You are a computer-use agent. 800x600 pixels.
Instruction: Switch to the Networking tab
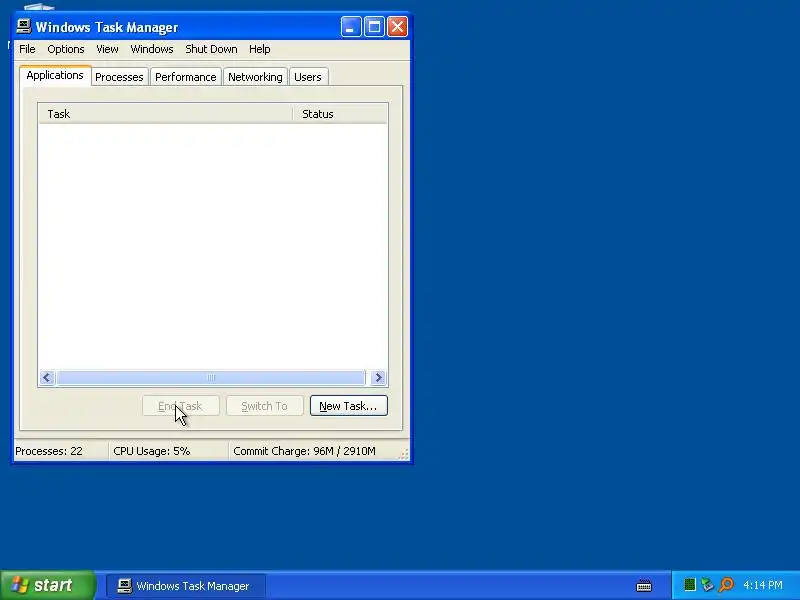(255, 77)
